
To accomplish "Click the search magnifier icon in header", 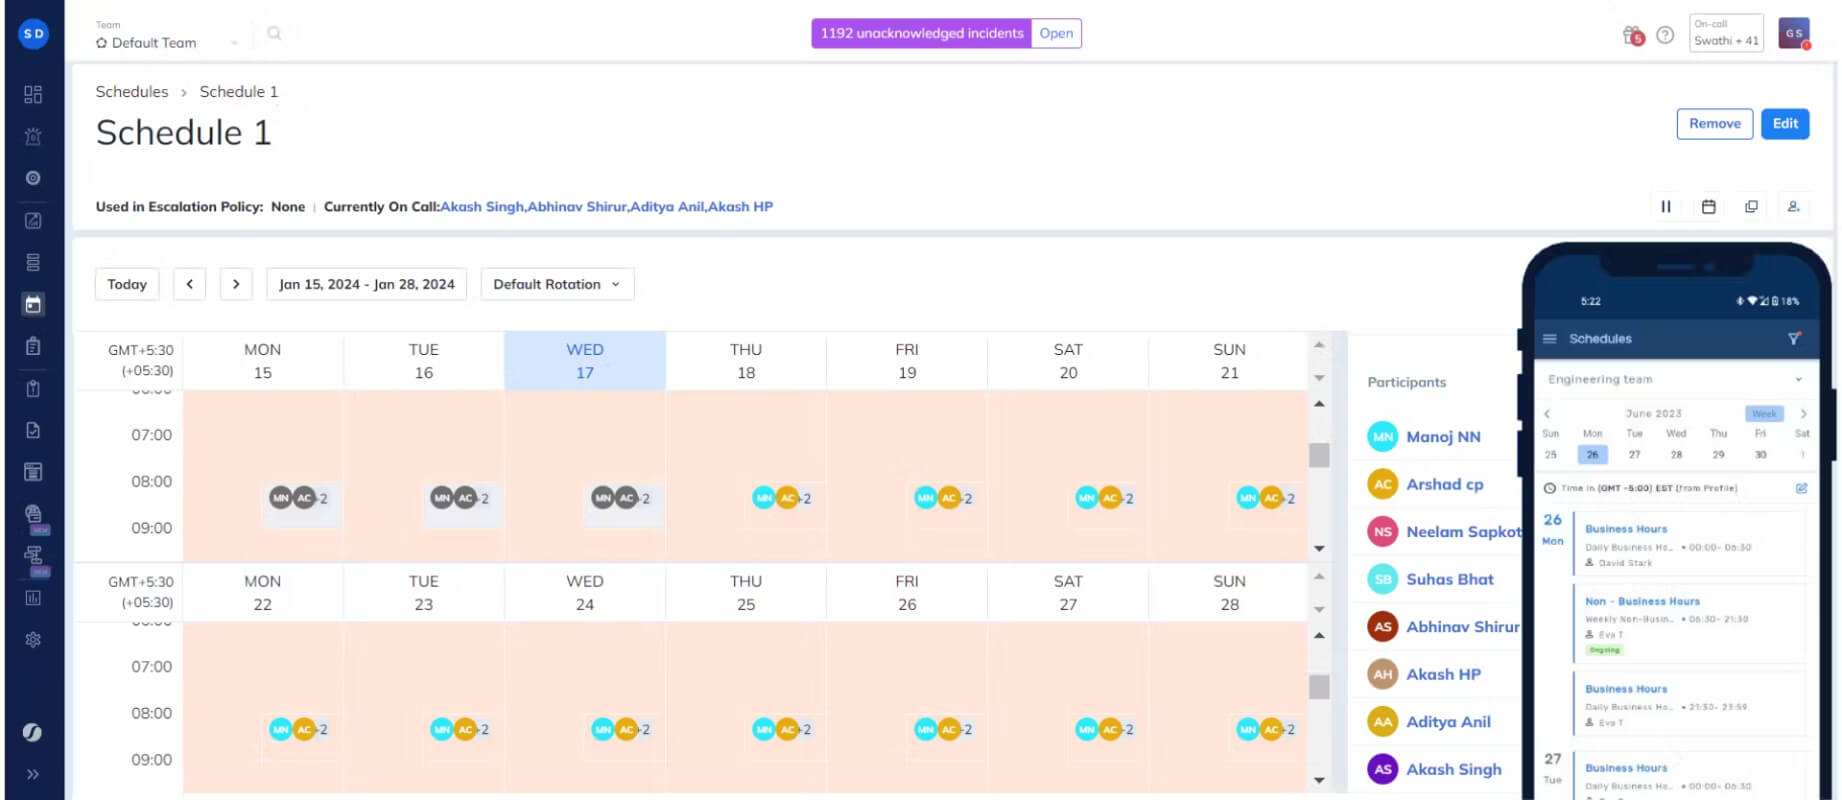I will click(x=274, y=33).
